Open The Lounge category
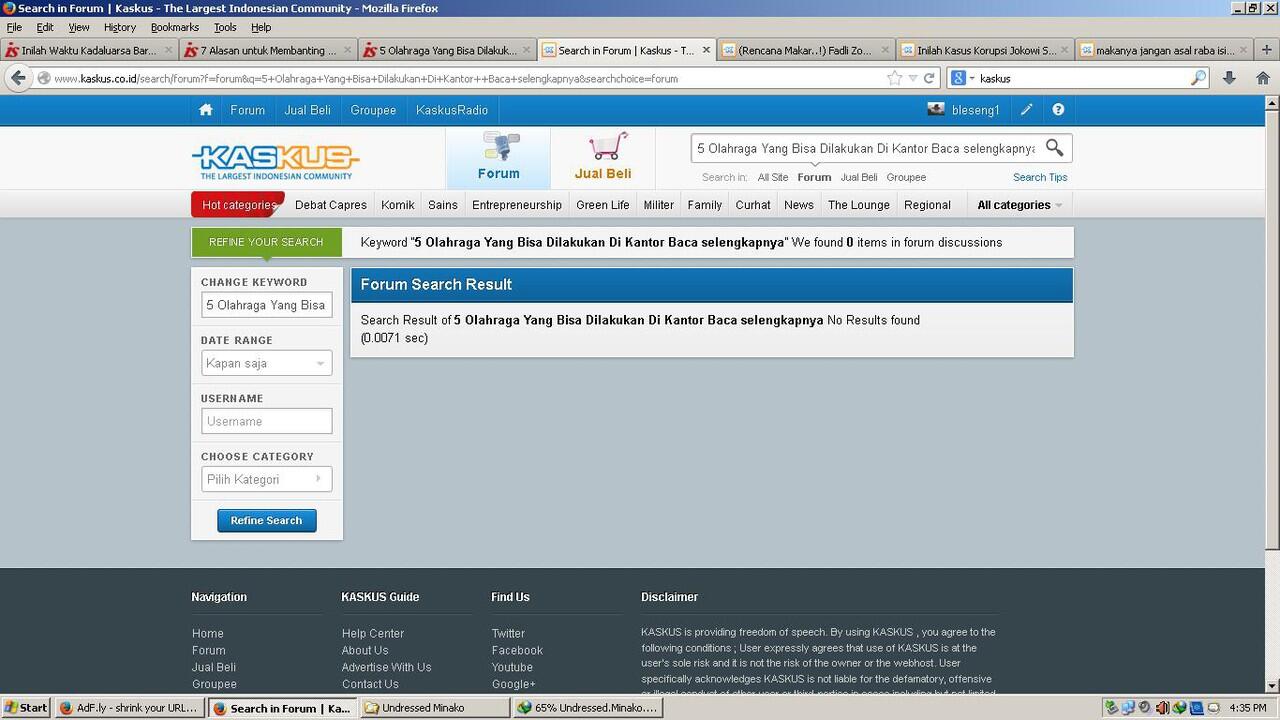Screen dimensions: 1280x720 tap(858, 205)
